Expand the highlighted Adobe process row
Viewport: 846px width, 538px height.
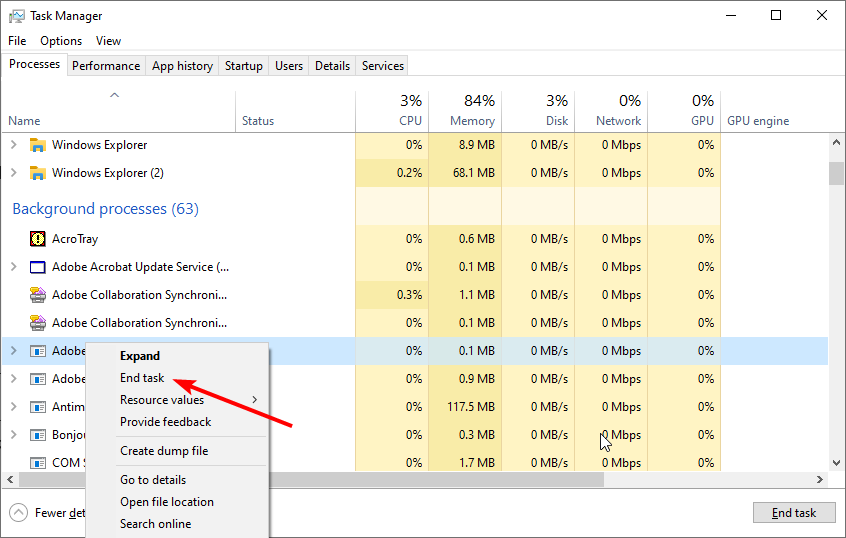tap(13, 351)
